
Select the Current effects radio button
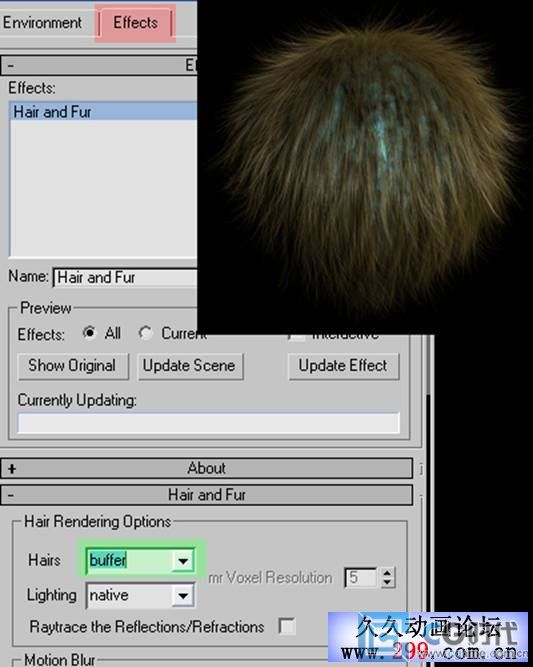click(145, 333)
